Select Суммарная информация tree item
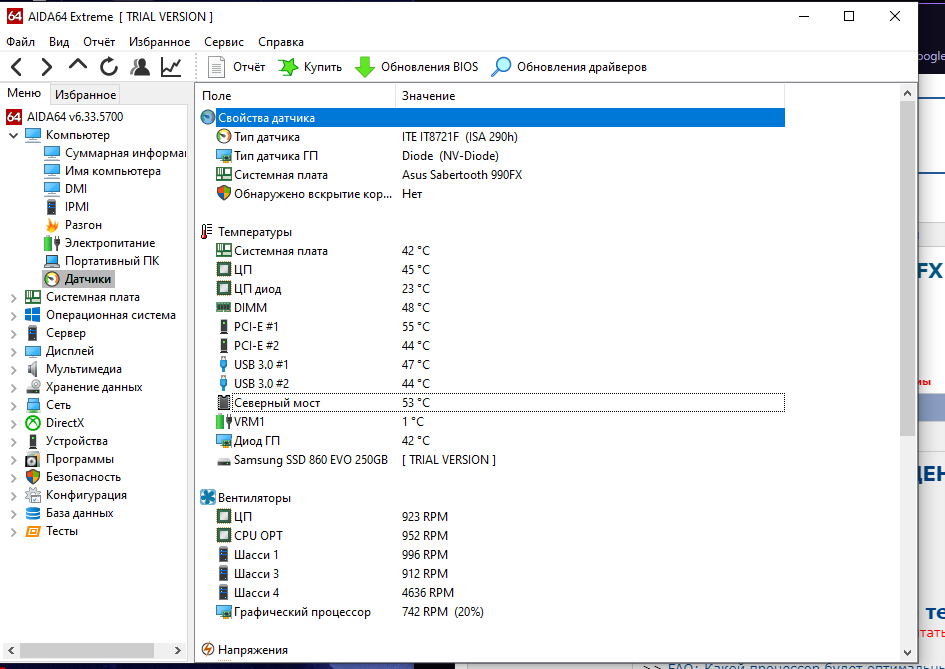The height and width of the screenshot is (669, 945). coord(115,153)
